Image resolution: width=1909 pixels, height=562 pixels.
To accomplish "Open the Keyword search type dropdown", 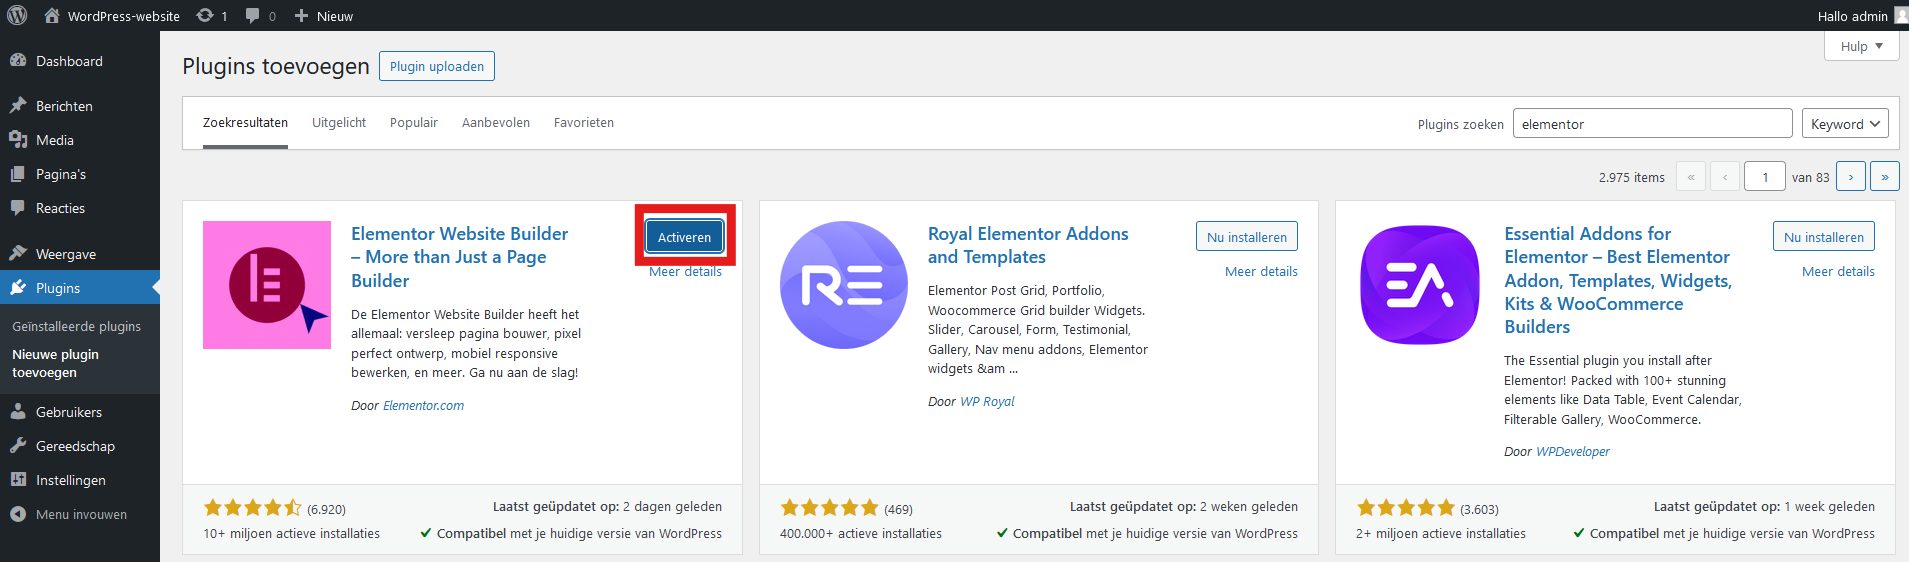I will pyautogui.click(x=1845, y=124).
